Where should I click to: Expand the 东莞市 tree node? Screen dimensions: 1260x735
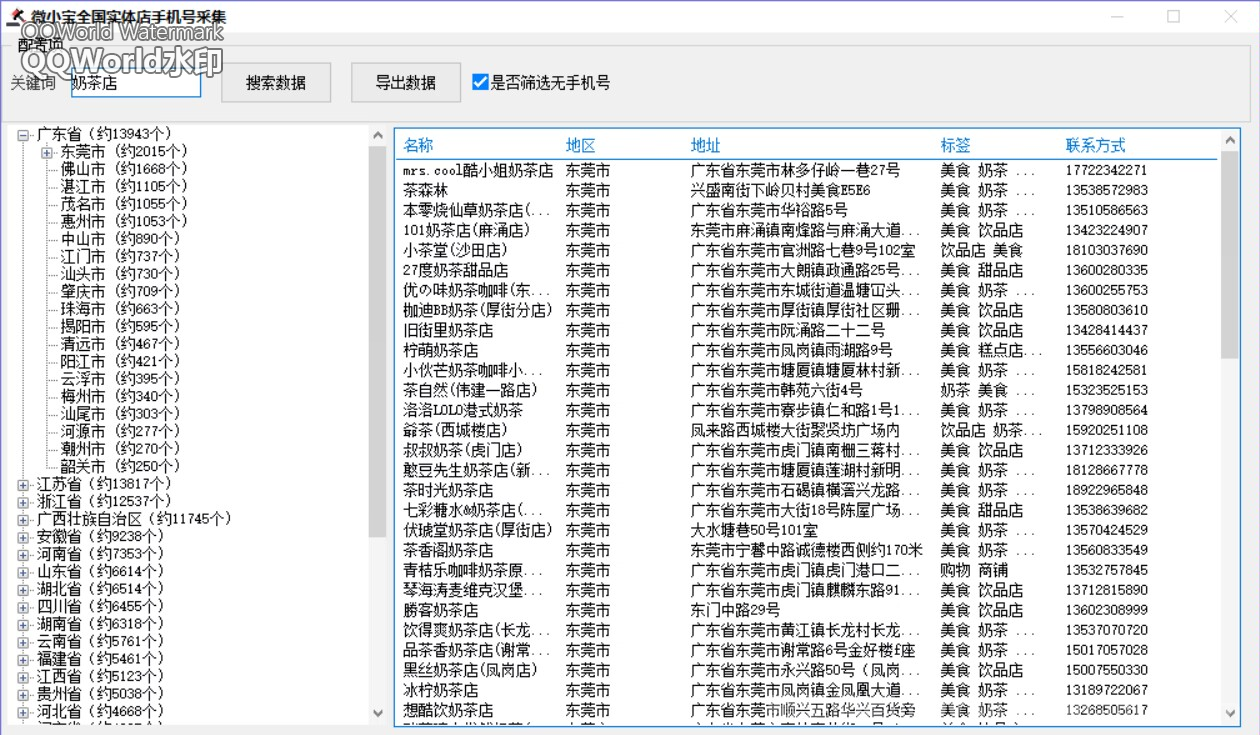tap(47, 152)
